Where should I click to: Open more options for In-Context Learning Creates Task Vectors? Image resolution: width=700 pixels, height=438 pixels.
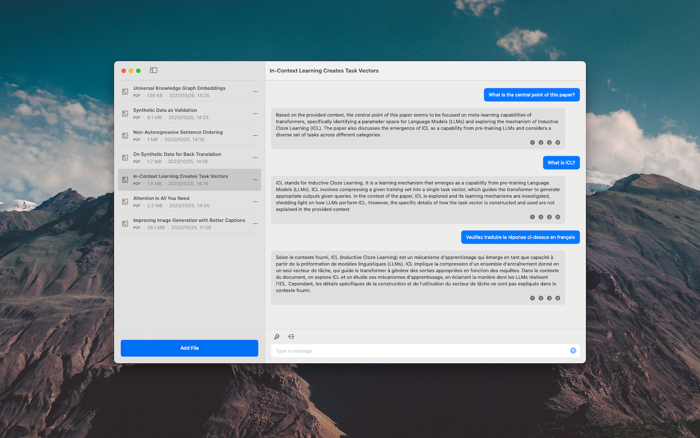click(x=255, y=179)
